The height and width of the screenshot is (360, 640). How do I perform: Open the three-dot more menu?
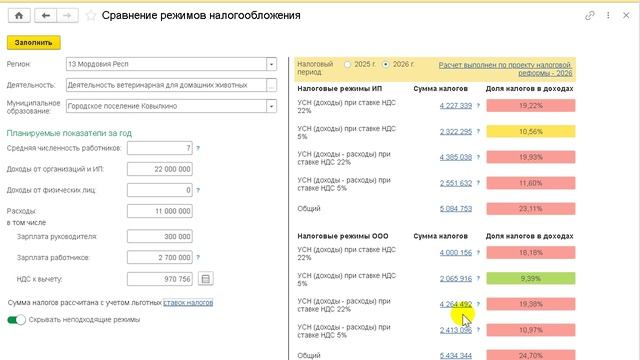[x=608, y=16]
